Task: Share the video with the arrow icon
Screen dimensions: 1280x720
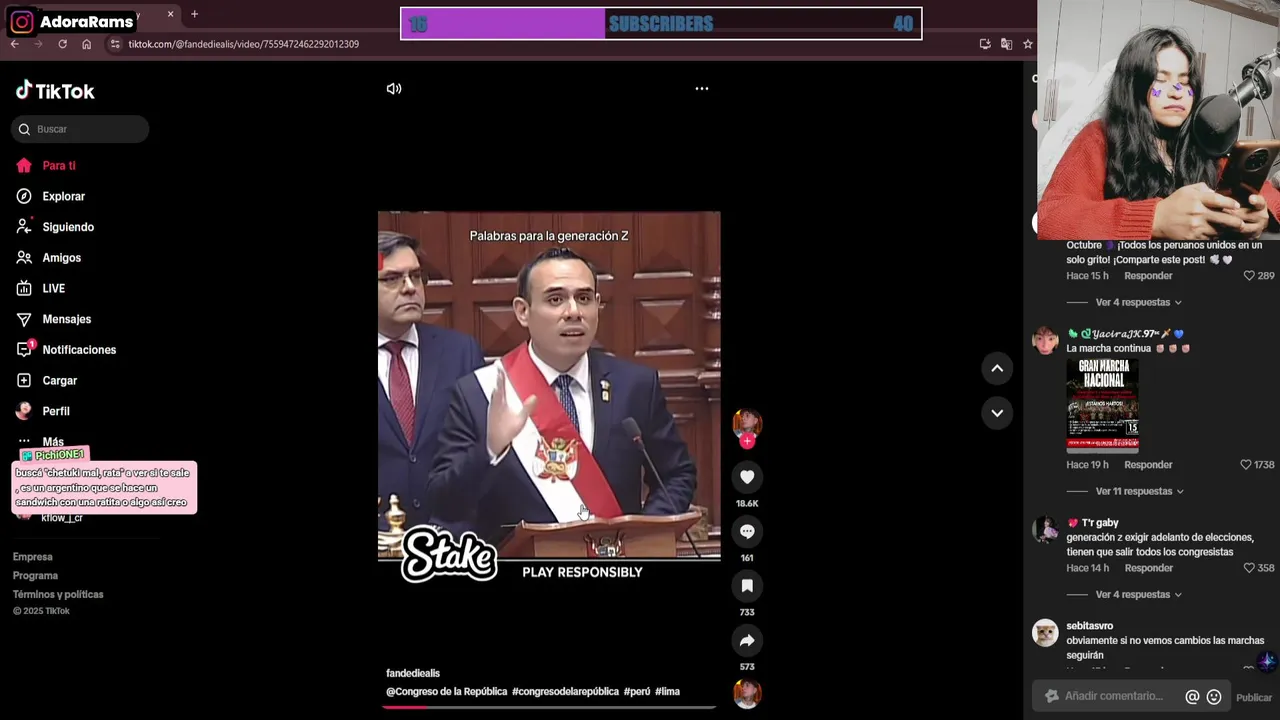Action: pyautogui.click(x=747, y=640)
